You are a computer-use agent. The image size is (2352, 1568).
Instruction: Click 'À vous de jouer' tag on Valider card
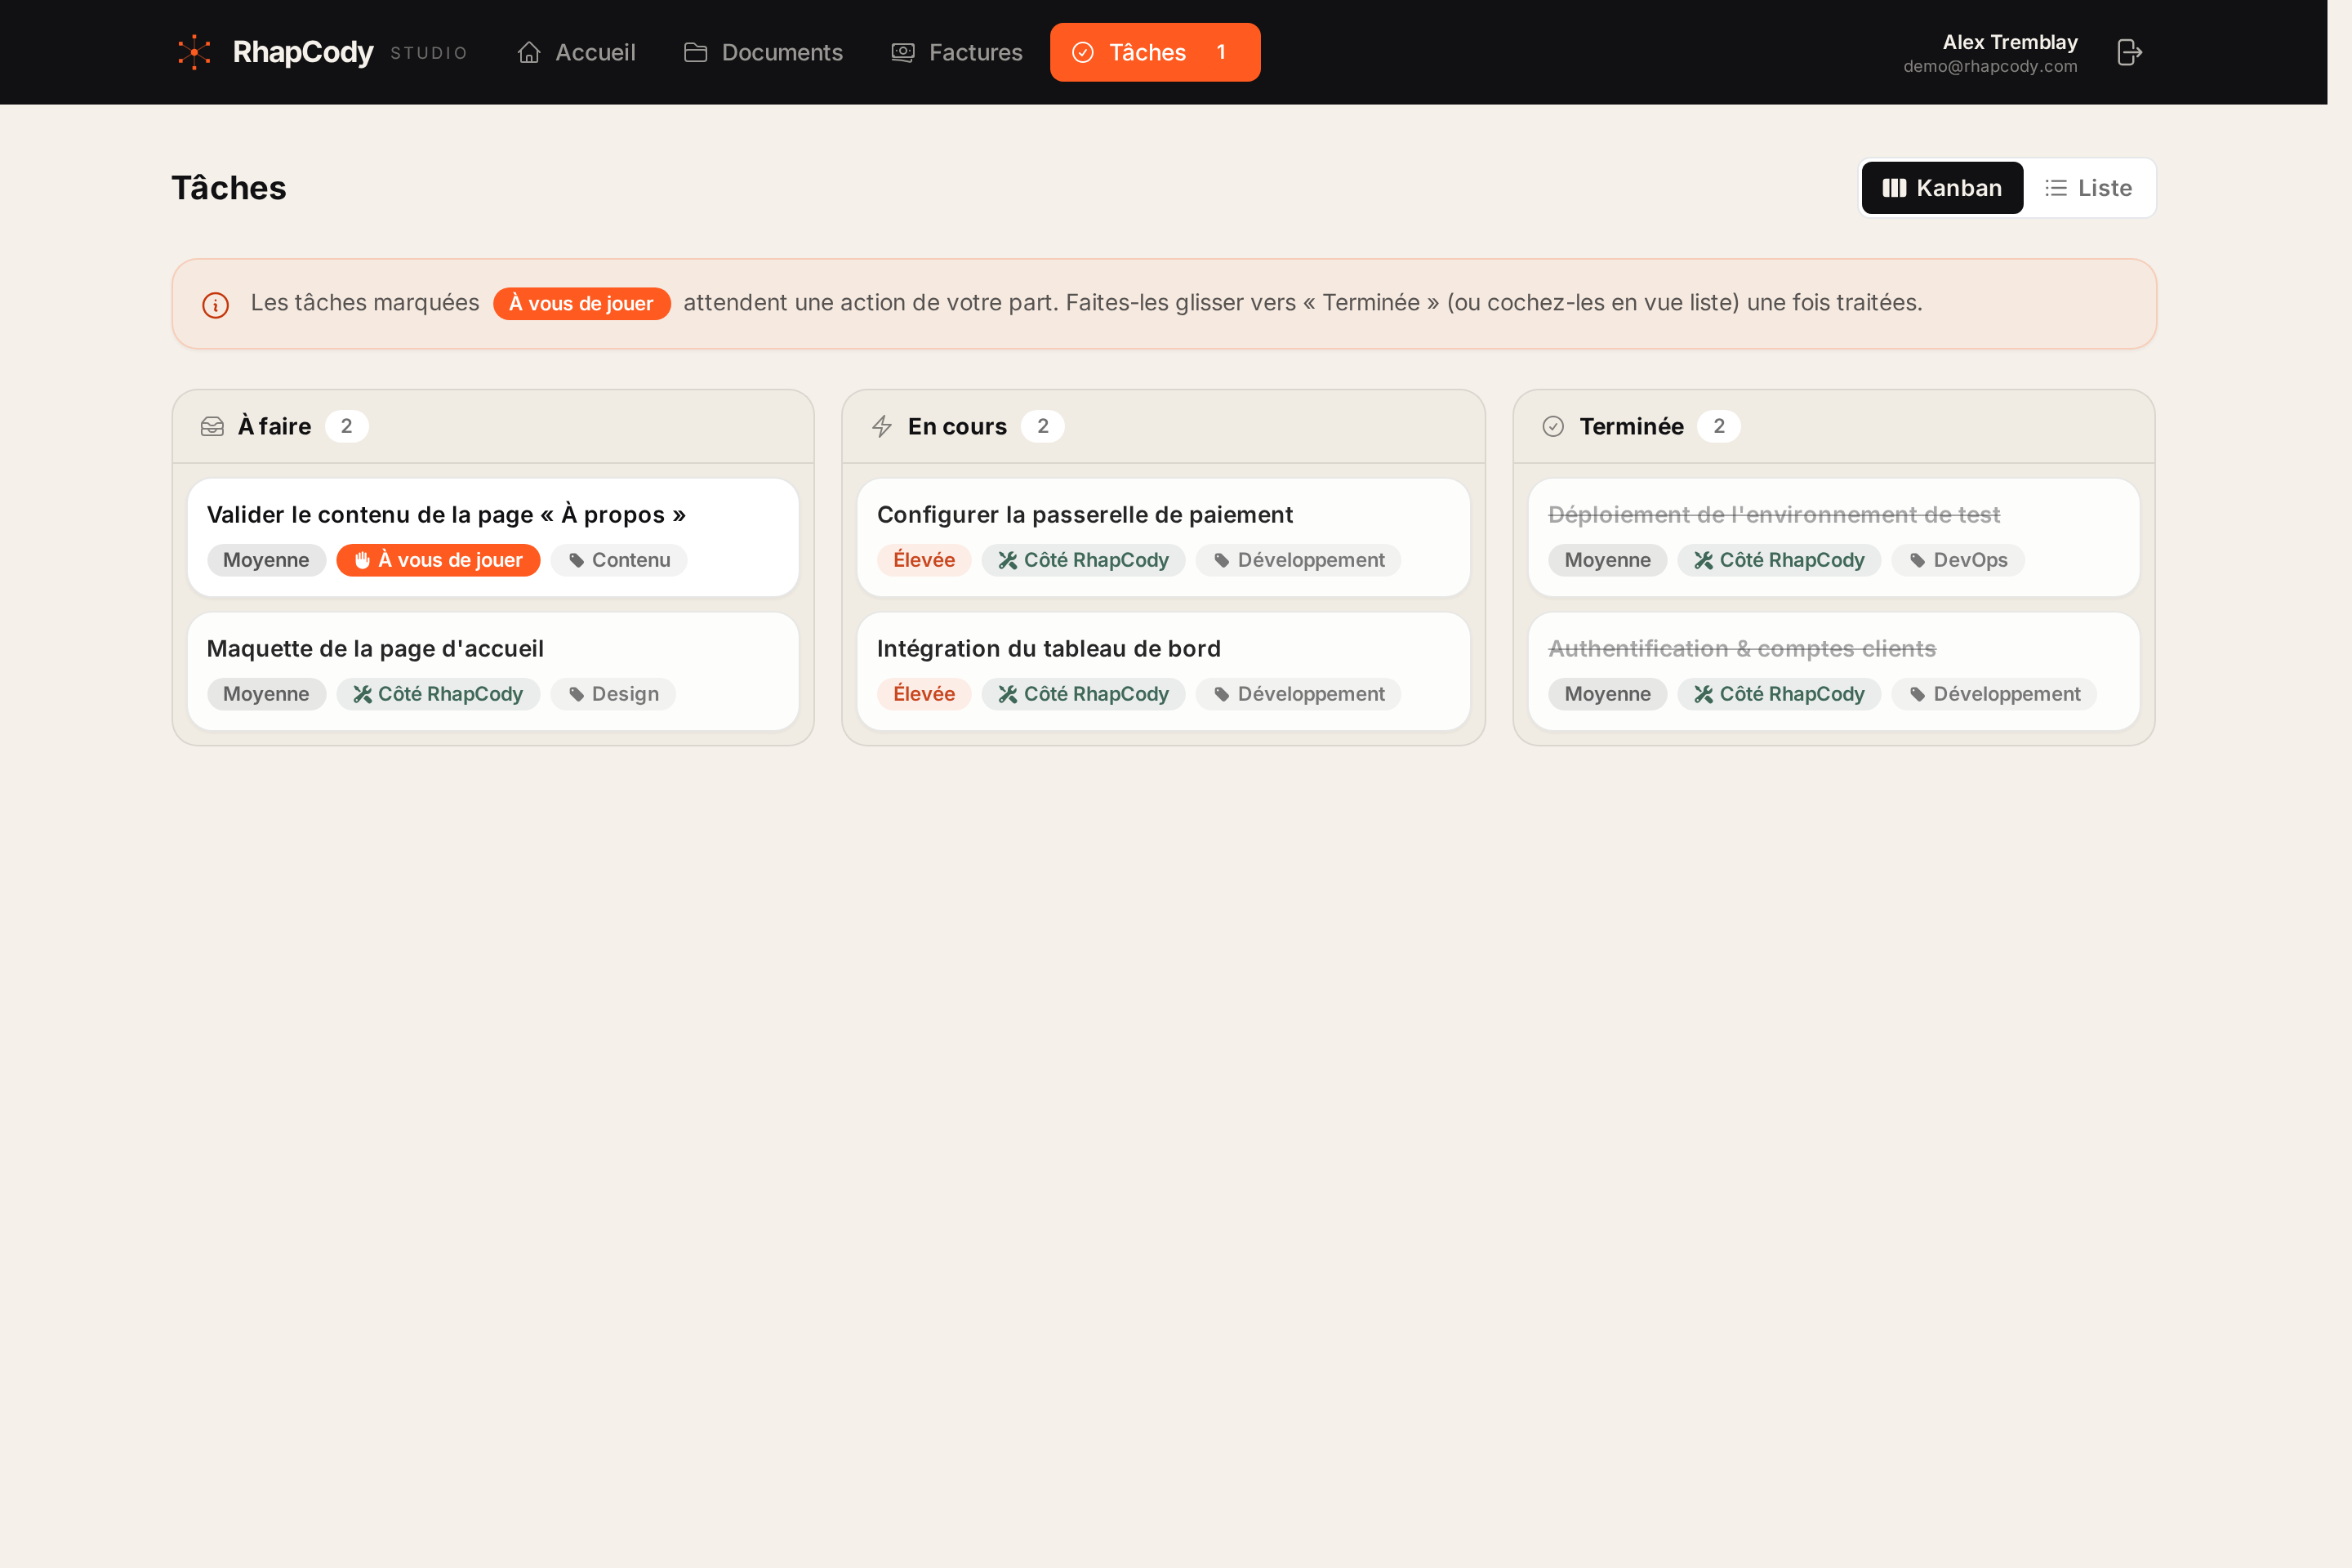click(438, 560)
